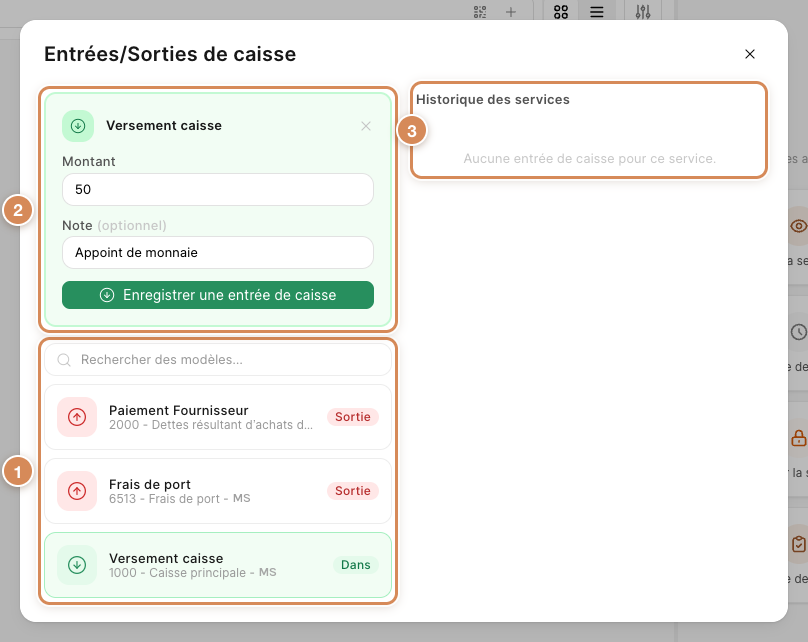
Task: Click the 1000 - Caisse principale subtitle
Action: (x=192, y=573)
